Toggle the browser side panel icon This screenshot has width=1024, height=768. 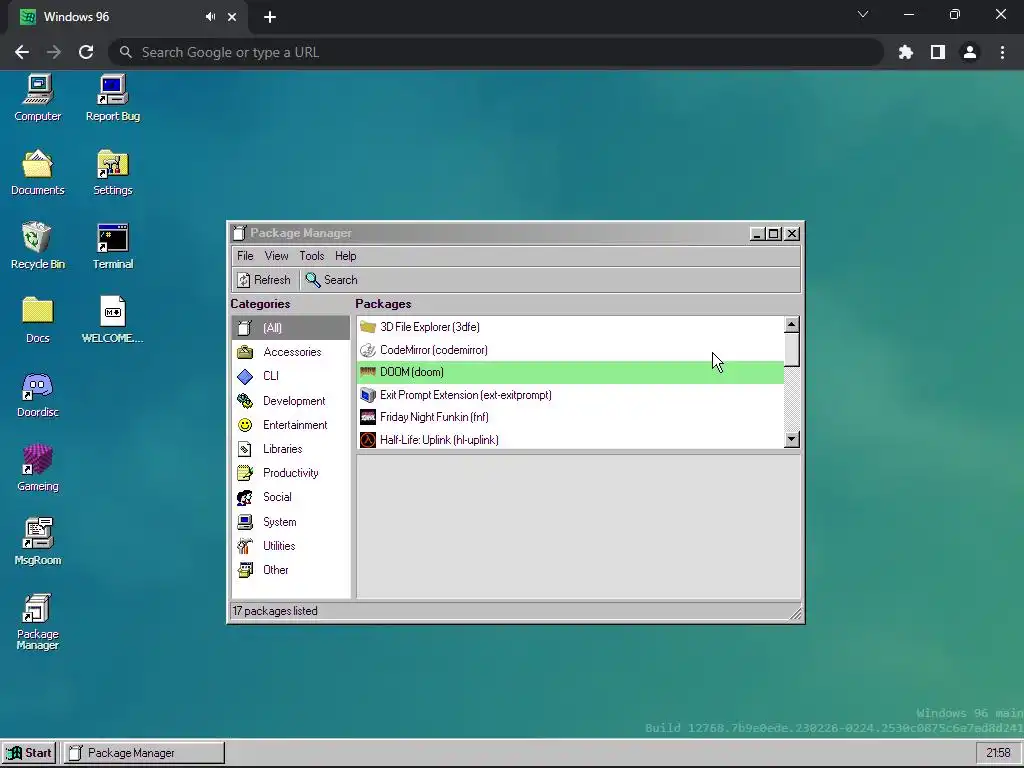click(938, 52)
